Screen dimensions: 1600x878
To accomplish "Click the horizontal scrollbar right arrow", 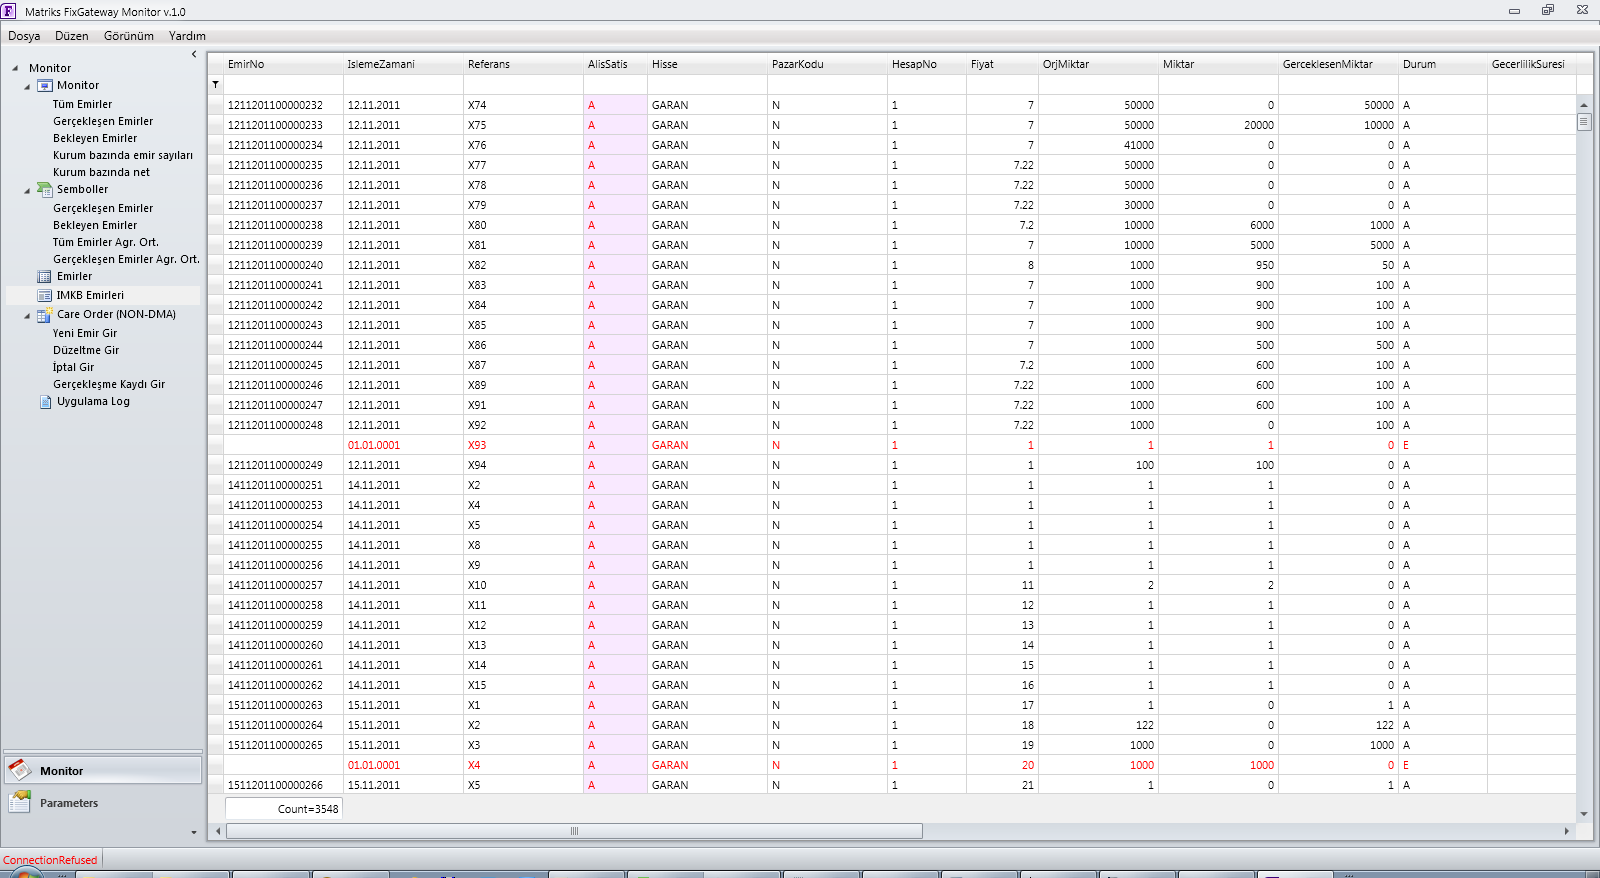I will (1566, 831).
